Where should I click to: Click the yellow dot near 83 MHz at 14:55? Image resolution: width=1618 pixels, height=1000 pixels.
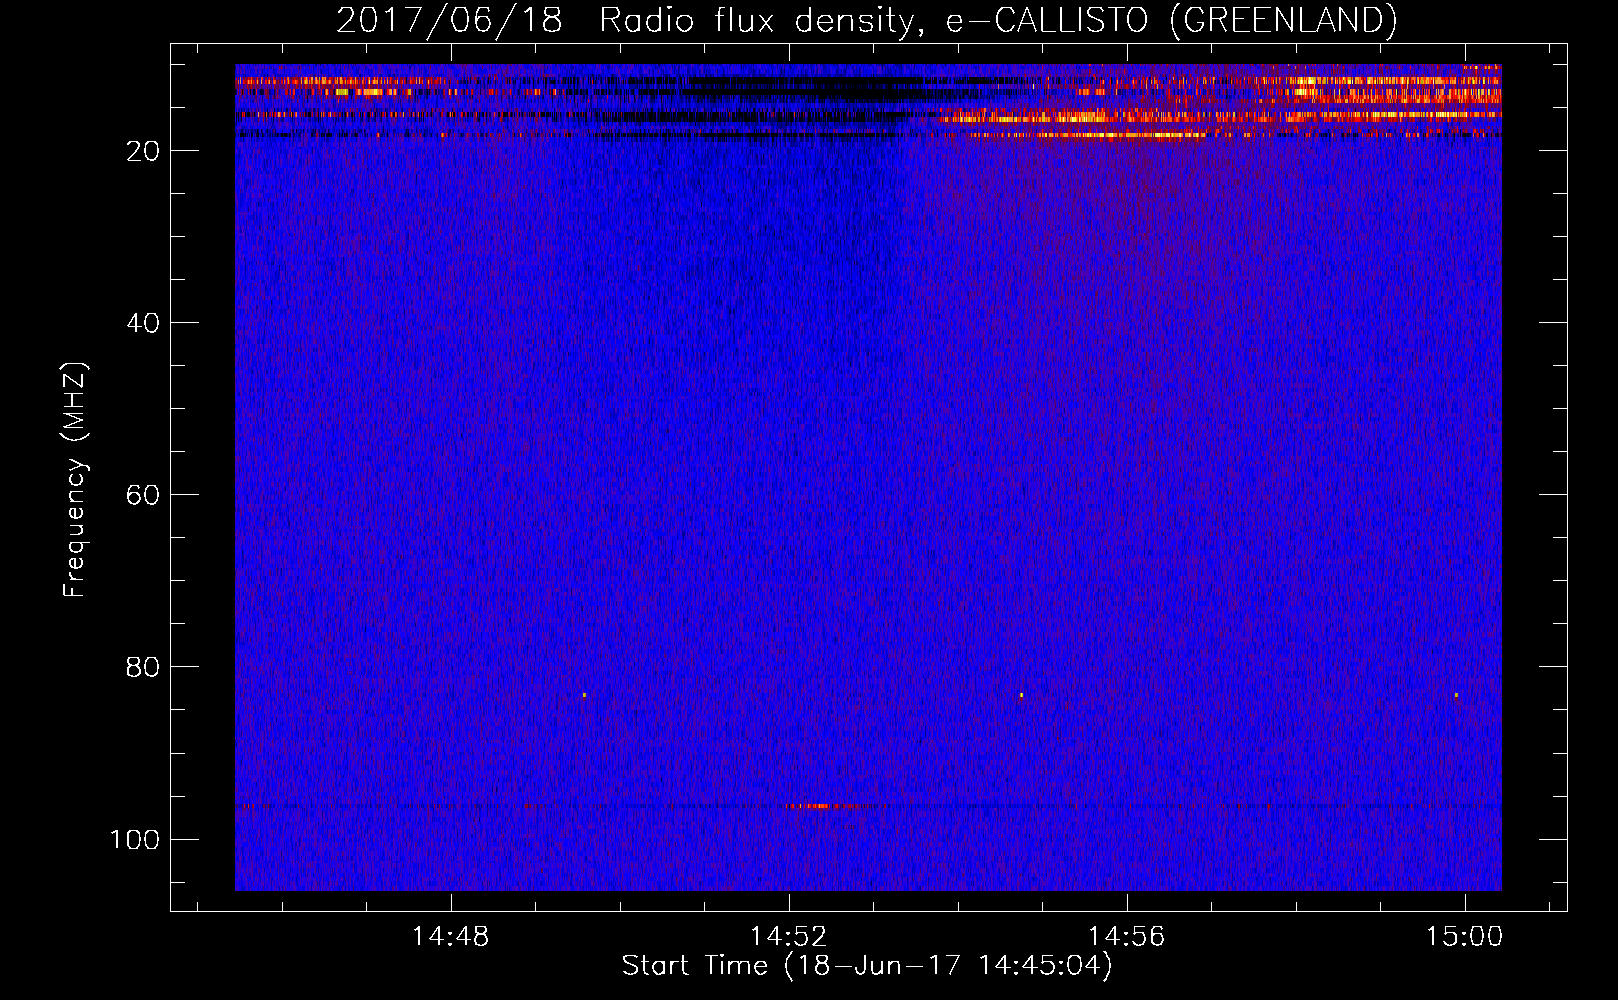coord(1021,694)
